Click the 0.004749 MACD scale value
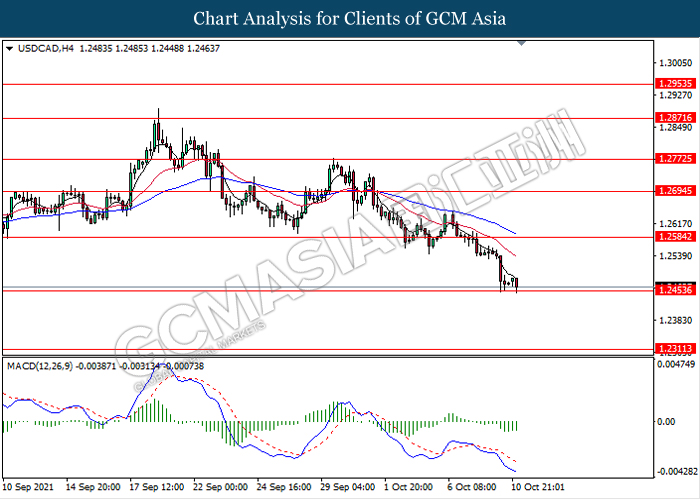Image resolution: width=700 pixels, height=500 pixels. pos(676,365)
